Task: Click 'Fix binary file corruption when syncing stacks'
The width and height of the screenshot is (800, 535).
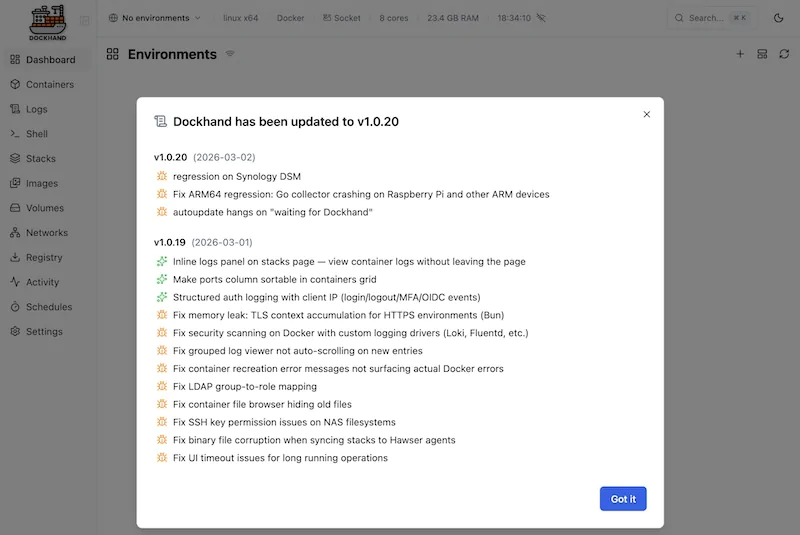Action: click(314, 440)
